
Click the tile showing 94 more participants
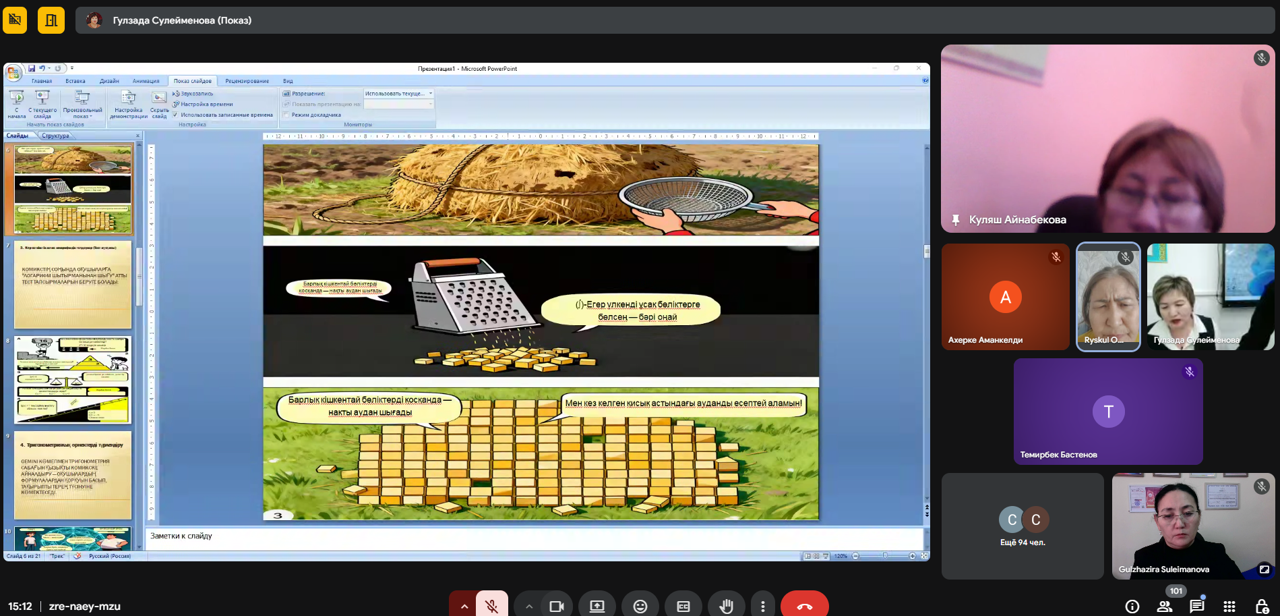click(x=1022, y=526)
